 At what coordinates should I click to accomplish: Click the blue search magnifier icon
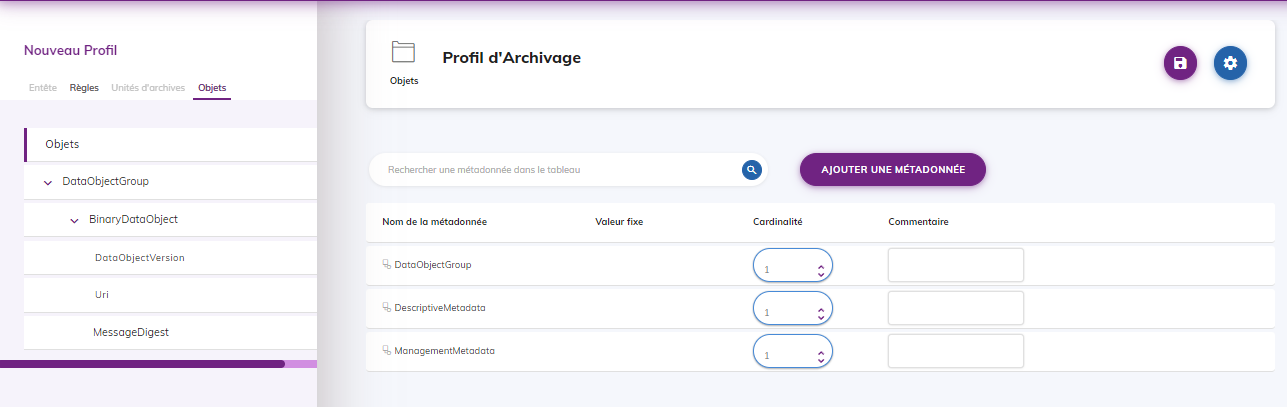(x=752, y=170)
